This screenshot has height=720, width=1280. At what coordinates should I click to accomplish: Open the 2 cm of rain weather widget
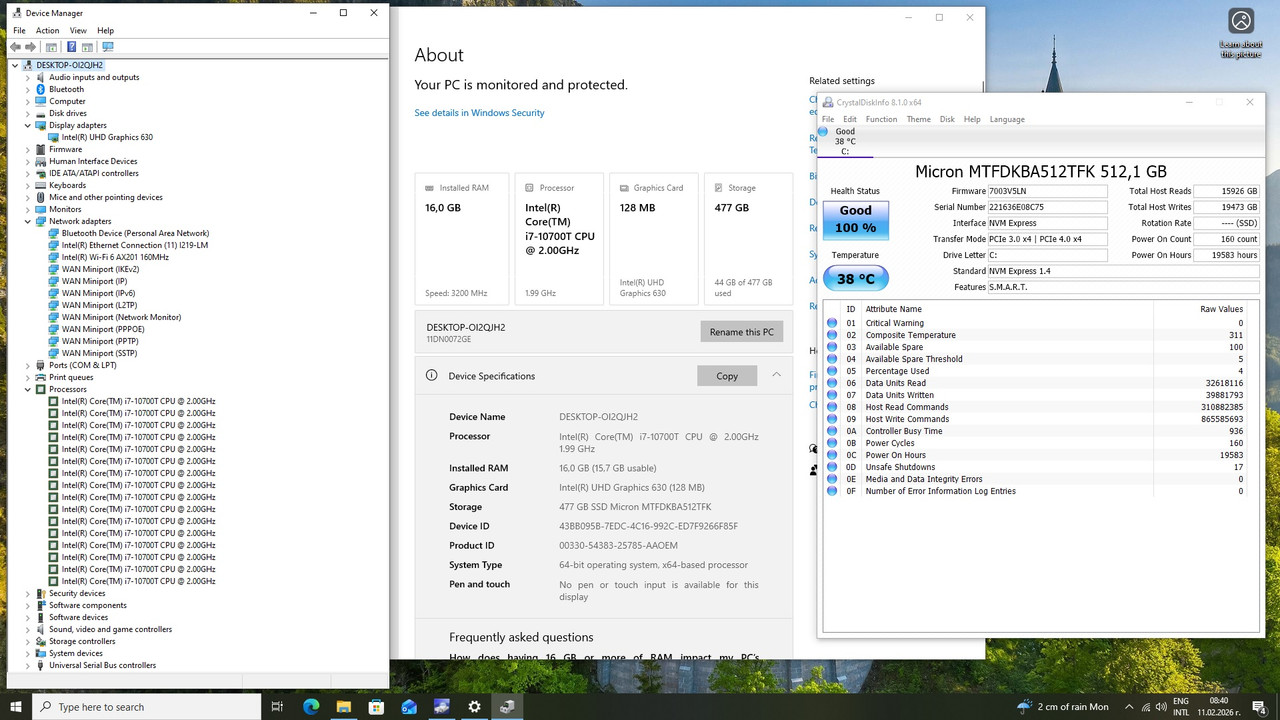click(x=1062, y=706)
